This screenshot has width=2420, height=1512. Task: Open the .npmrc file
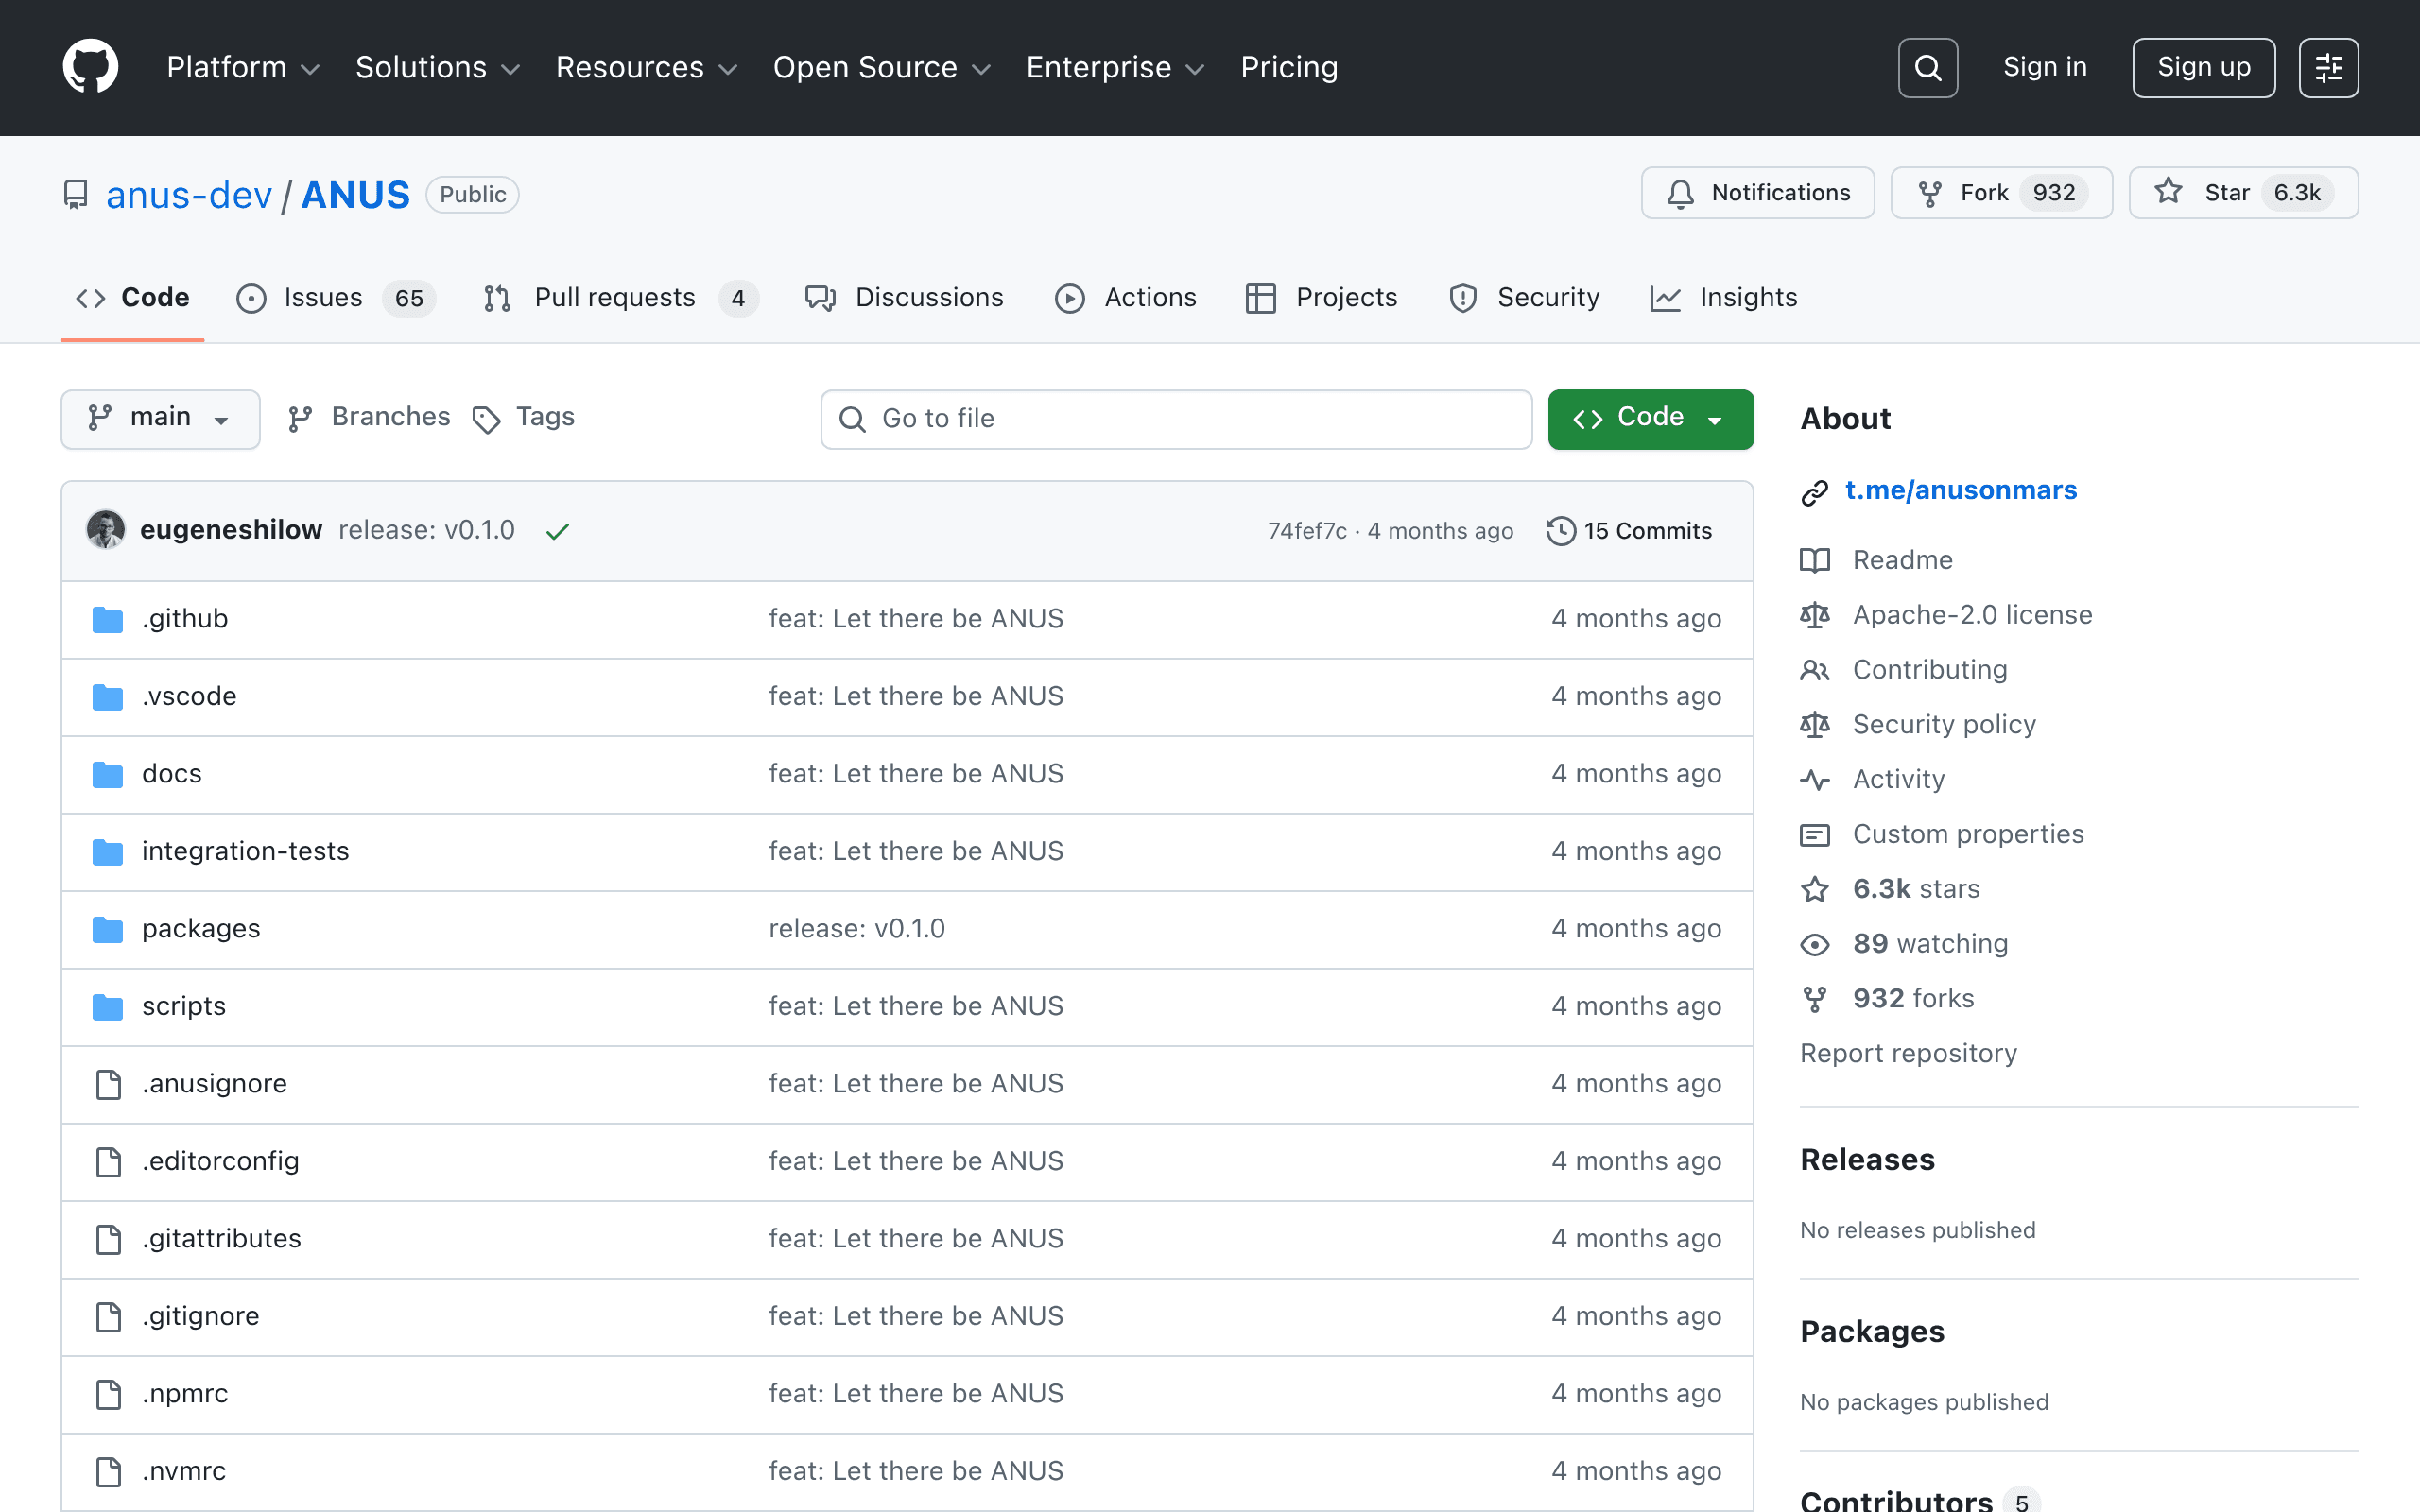[185, 1394]
